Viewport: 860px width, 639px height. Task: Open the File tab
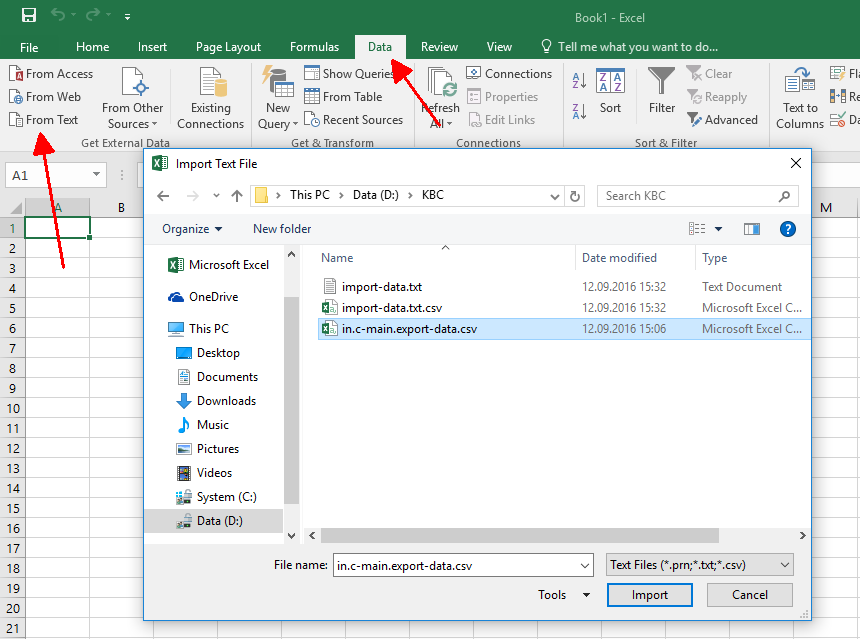pos(29,47)
